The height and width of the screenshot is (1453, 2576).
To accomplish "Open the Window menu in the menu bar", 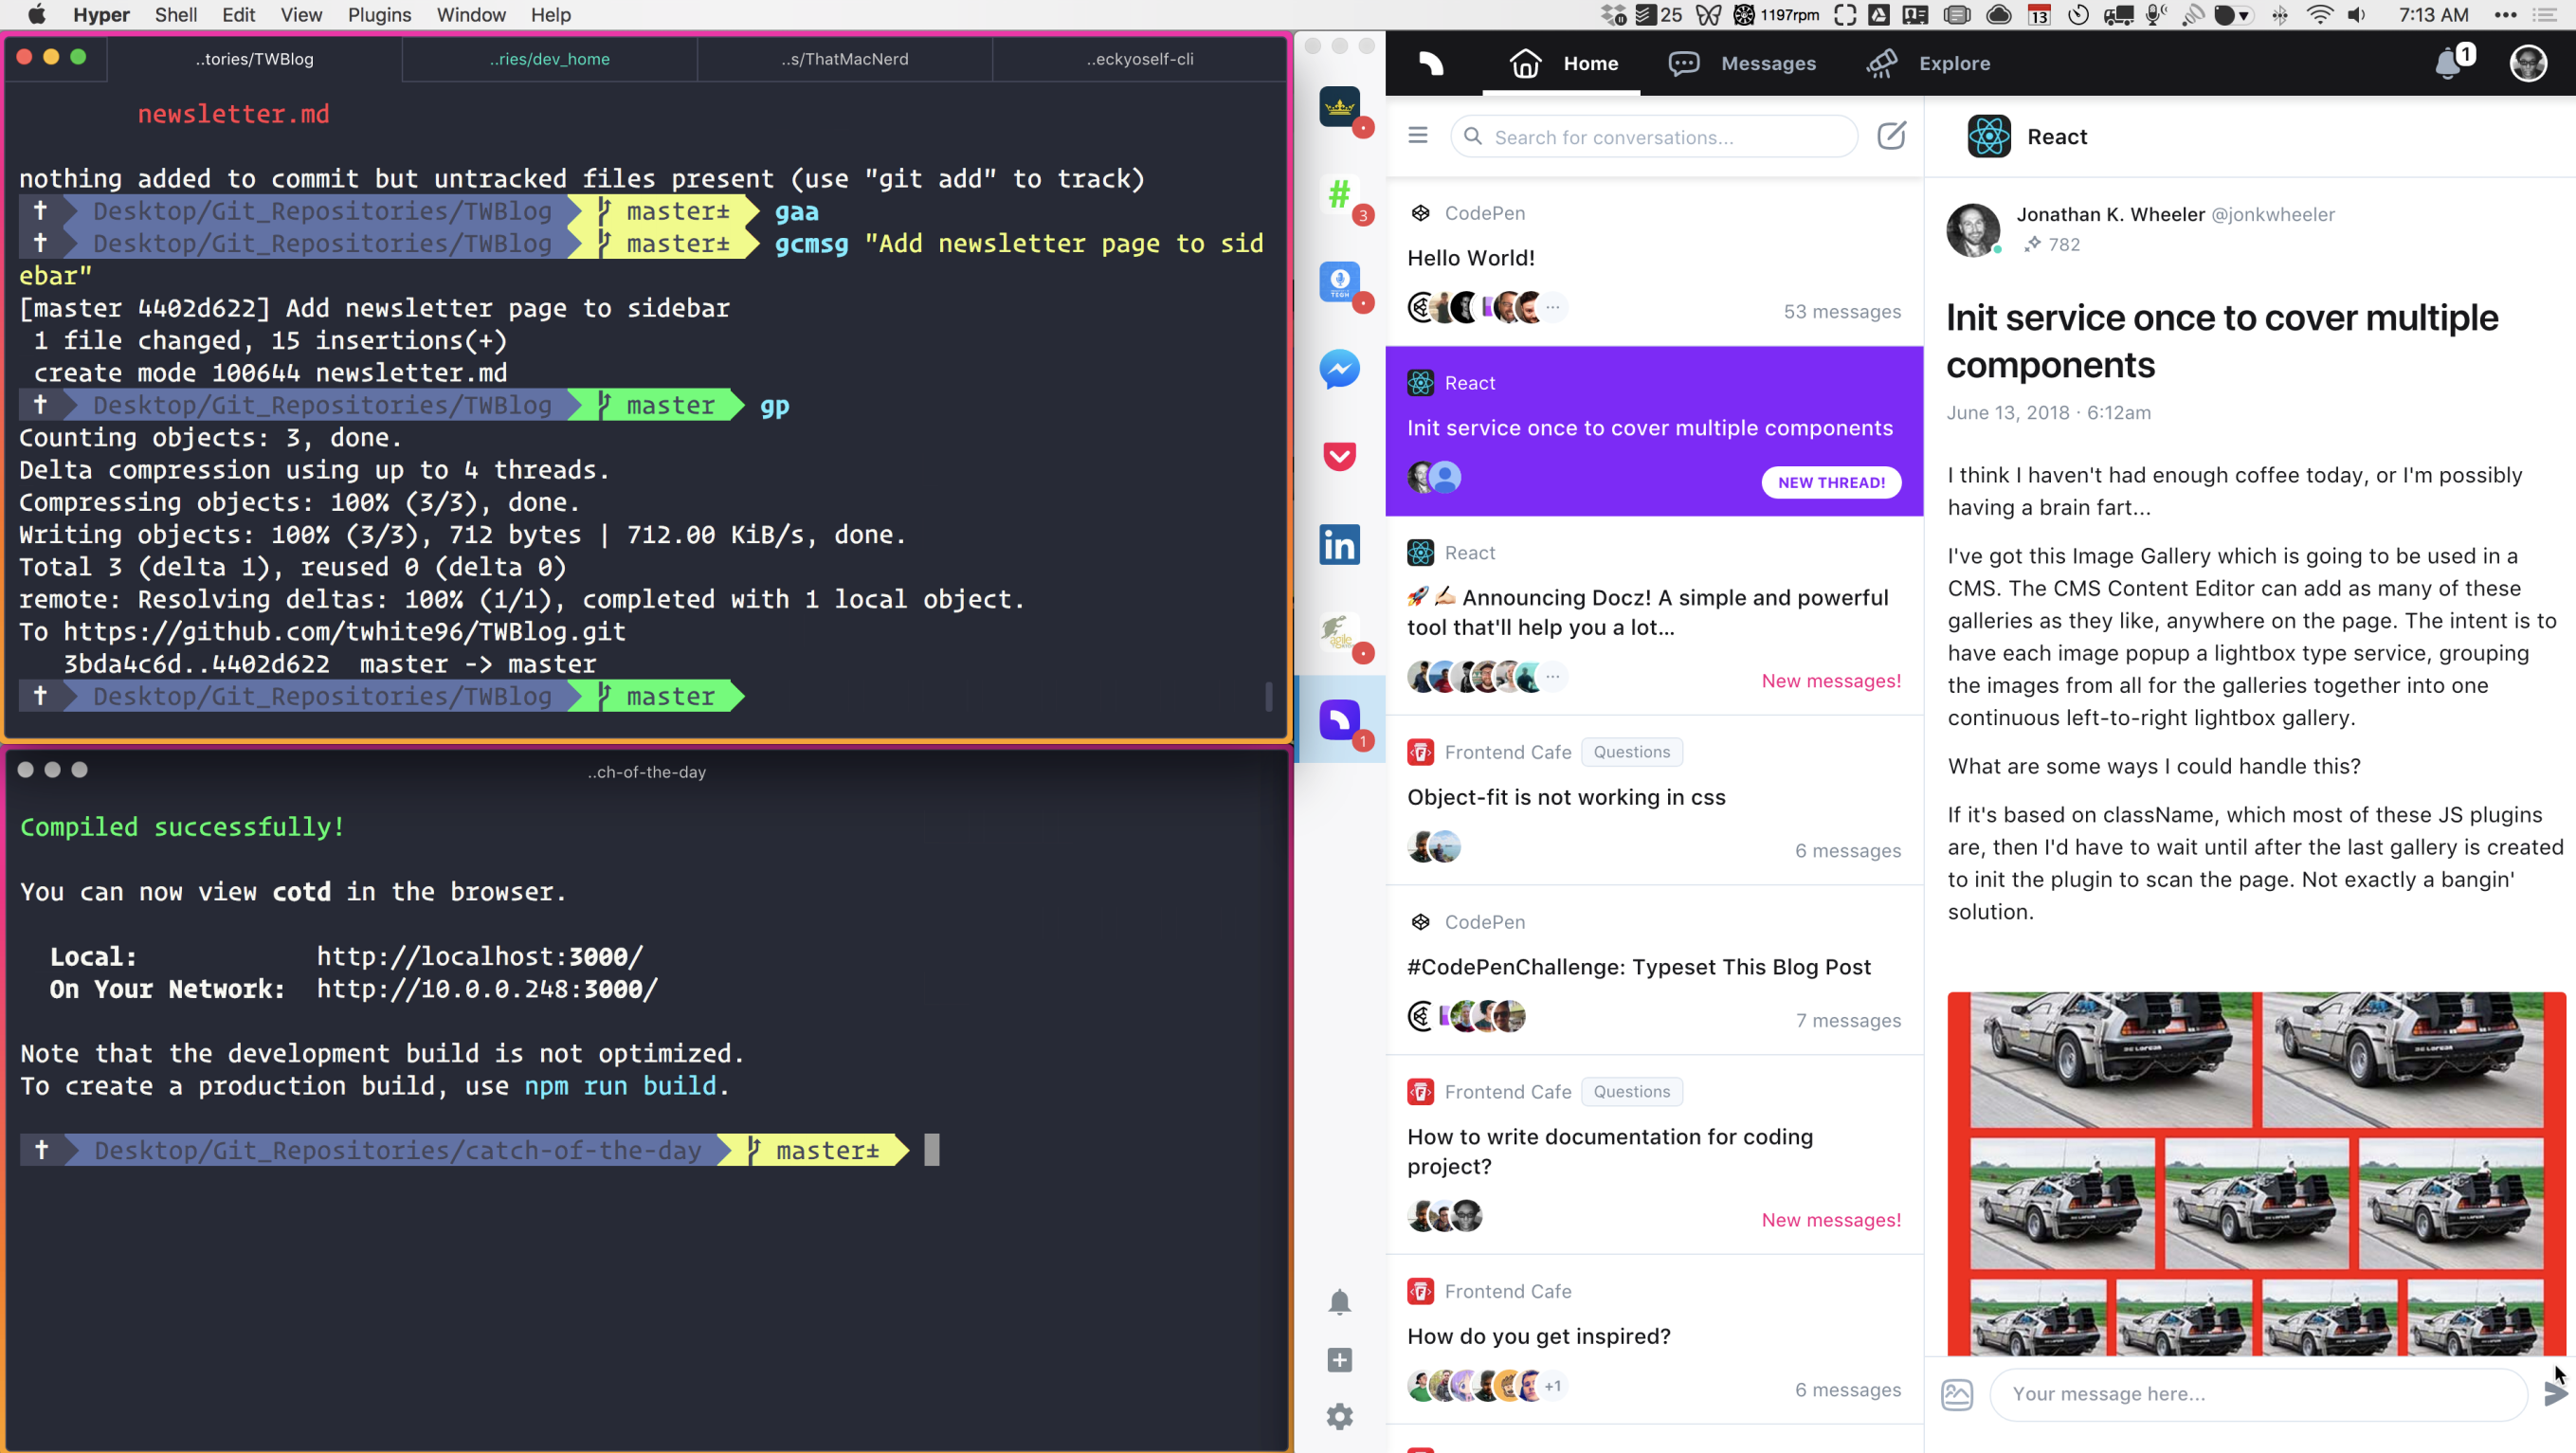I will pos(470,15).
